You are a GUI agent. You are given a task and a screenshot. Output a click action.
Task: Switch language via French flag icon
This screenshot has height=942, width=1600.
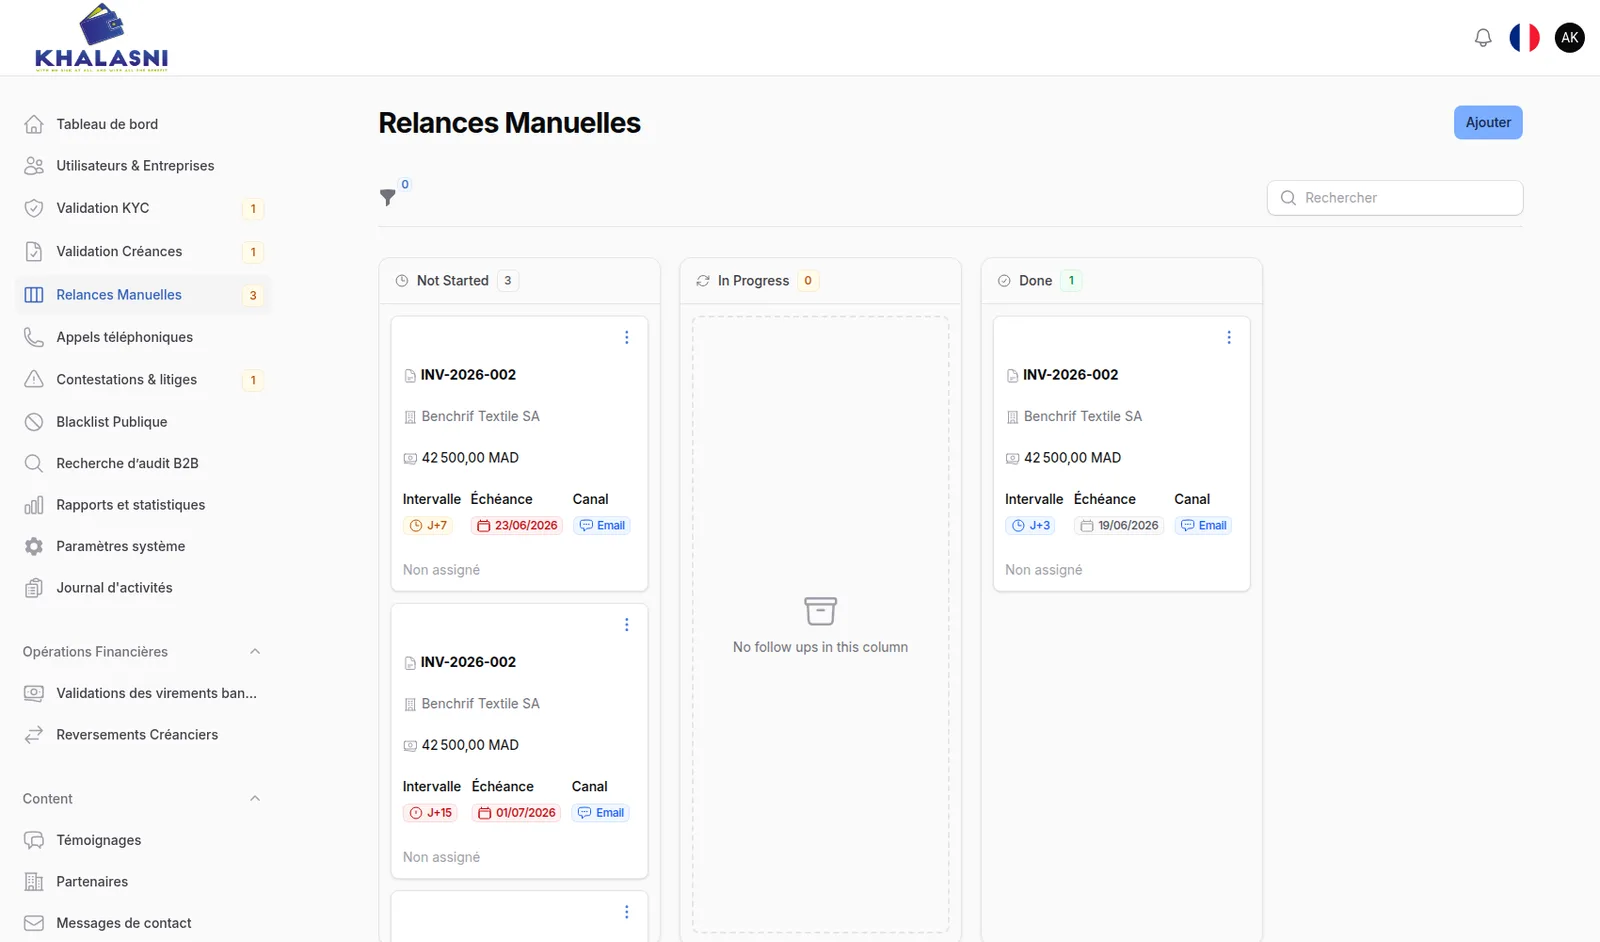1525,38
